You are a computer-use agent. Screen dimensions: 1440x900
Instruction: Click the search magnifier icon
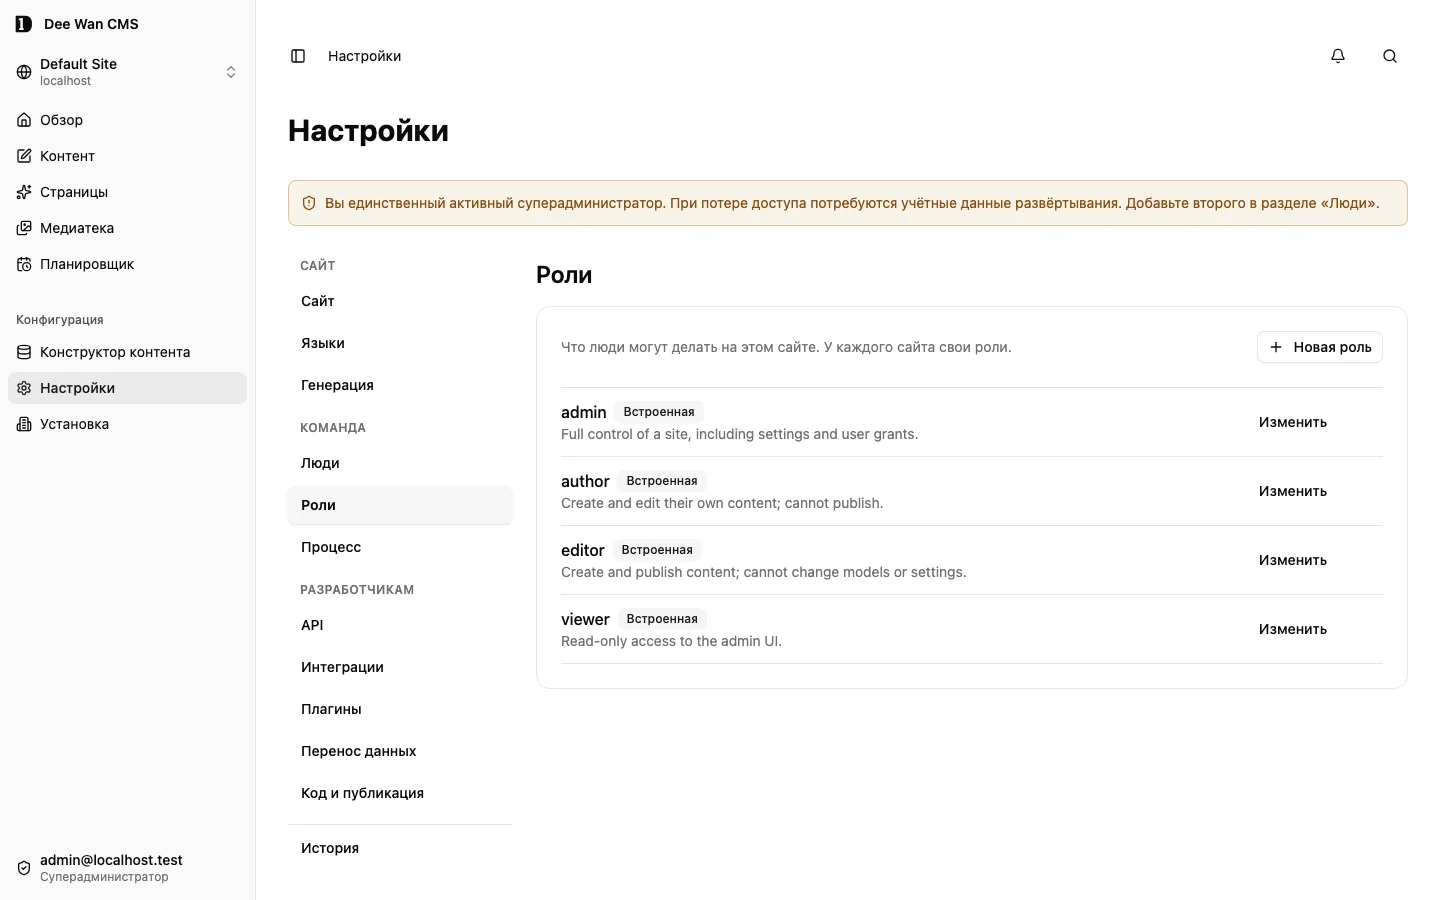point(1390,56)
